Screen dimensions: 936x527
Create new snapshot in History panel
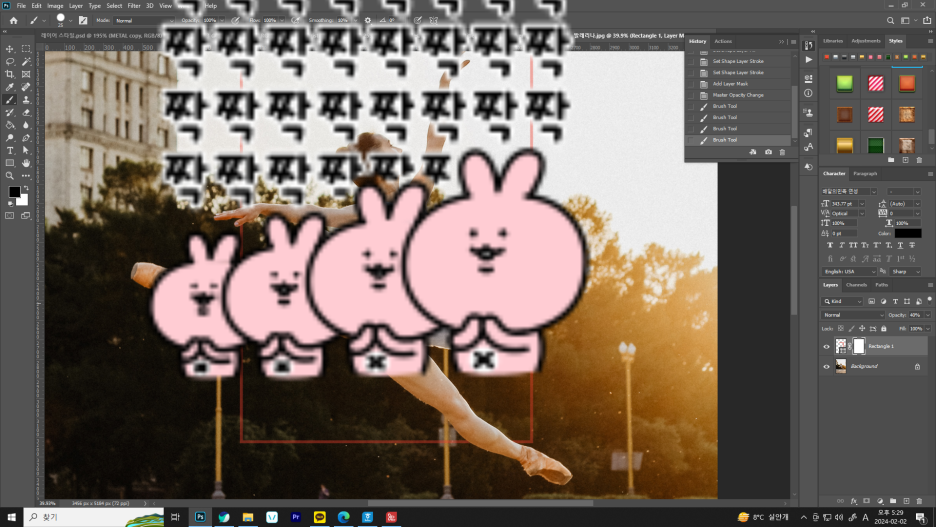click(768, 152)
